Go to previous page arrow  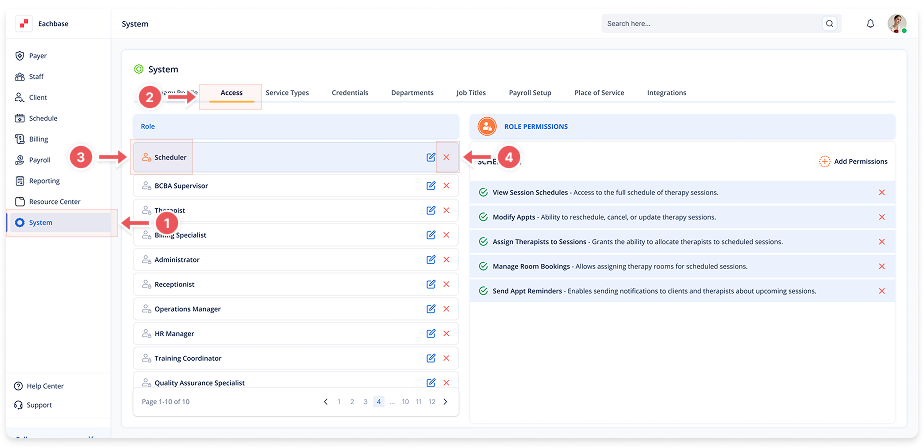click(325, 402)
